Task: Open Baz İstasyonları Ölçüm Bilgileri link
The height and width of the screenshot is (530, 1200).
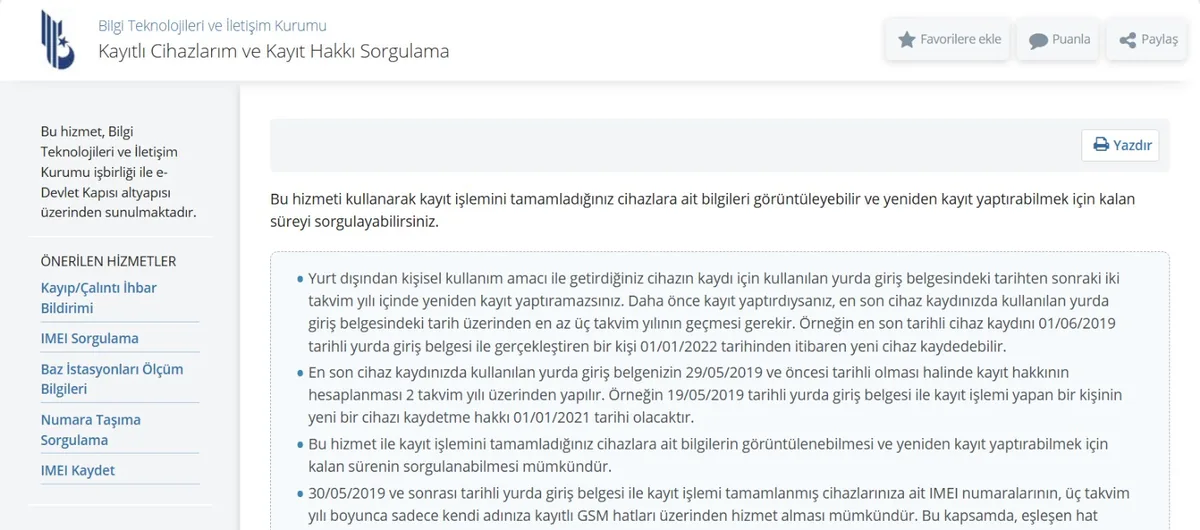Action: (x=112, y=379)
